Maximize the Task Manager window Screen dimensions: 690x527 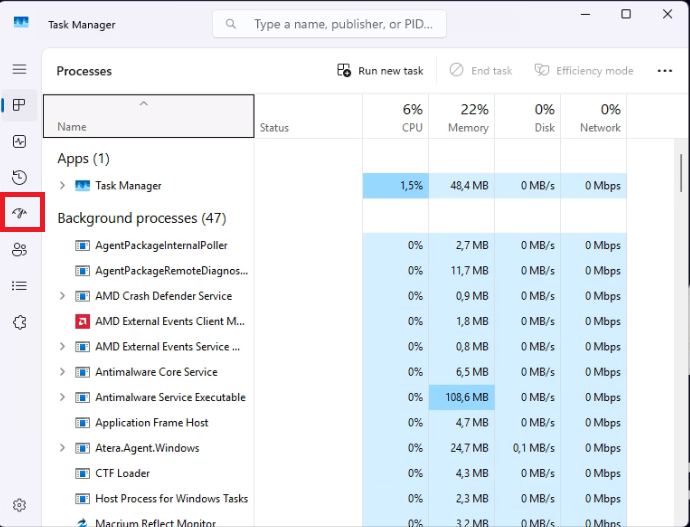click(x=626, y=14)
